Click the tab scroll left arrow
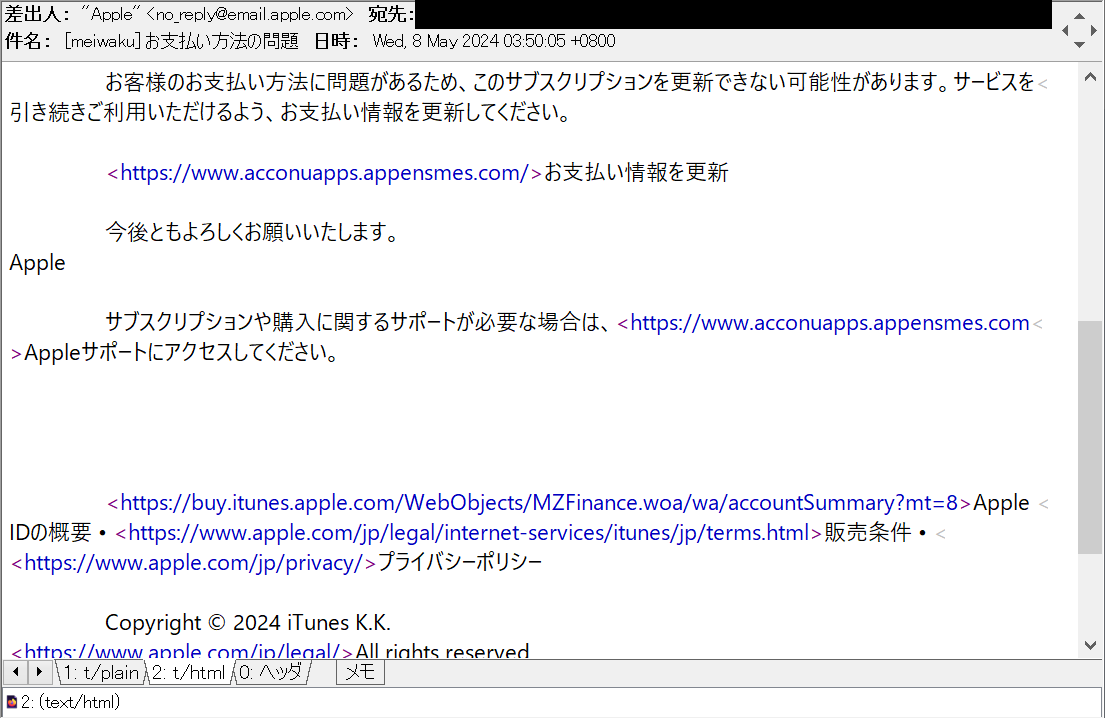 (x=16, y=672)
